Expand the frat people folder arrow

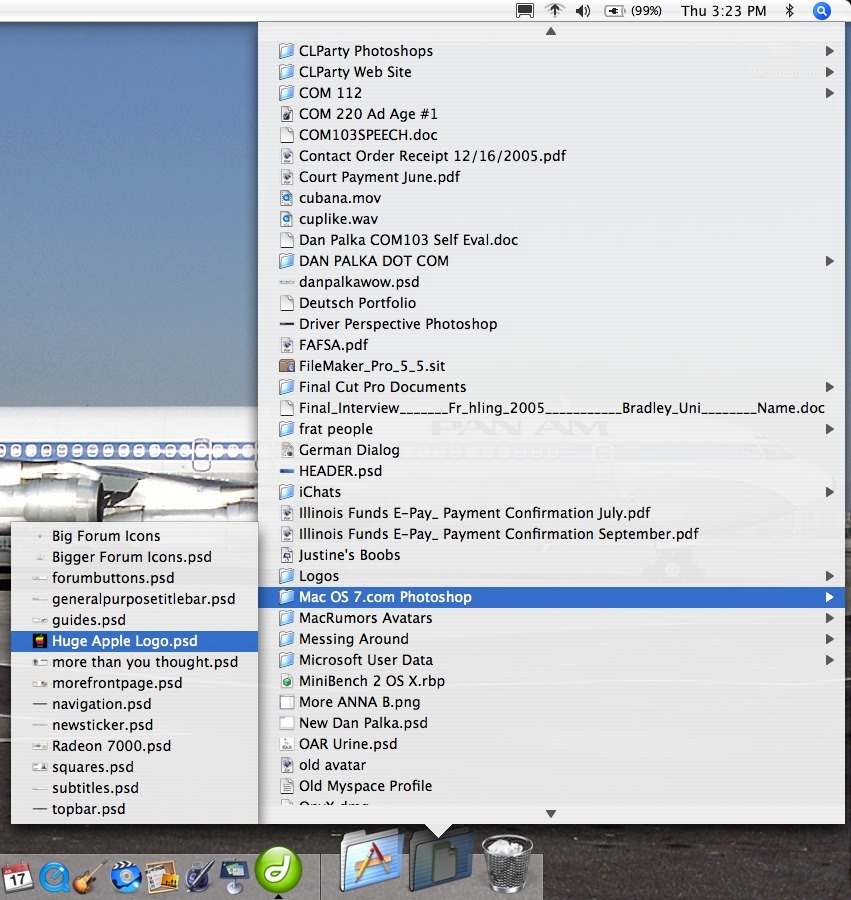pyautogui.click(x=829, y=429)
